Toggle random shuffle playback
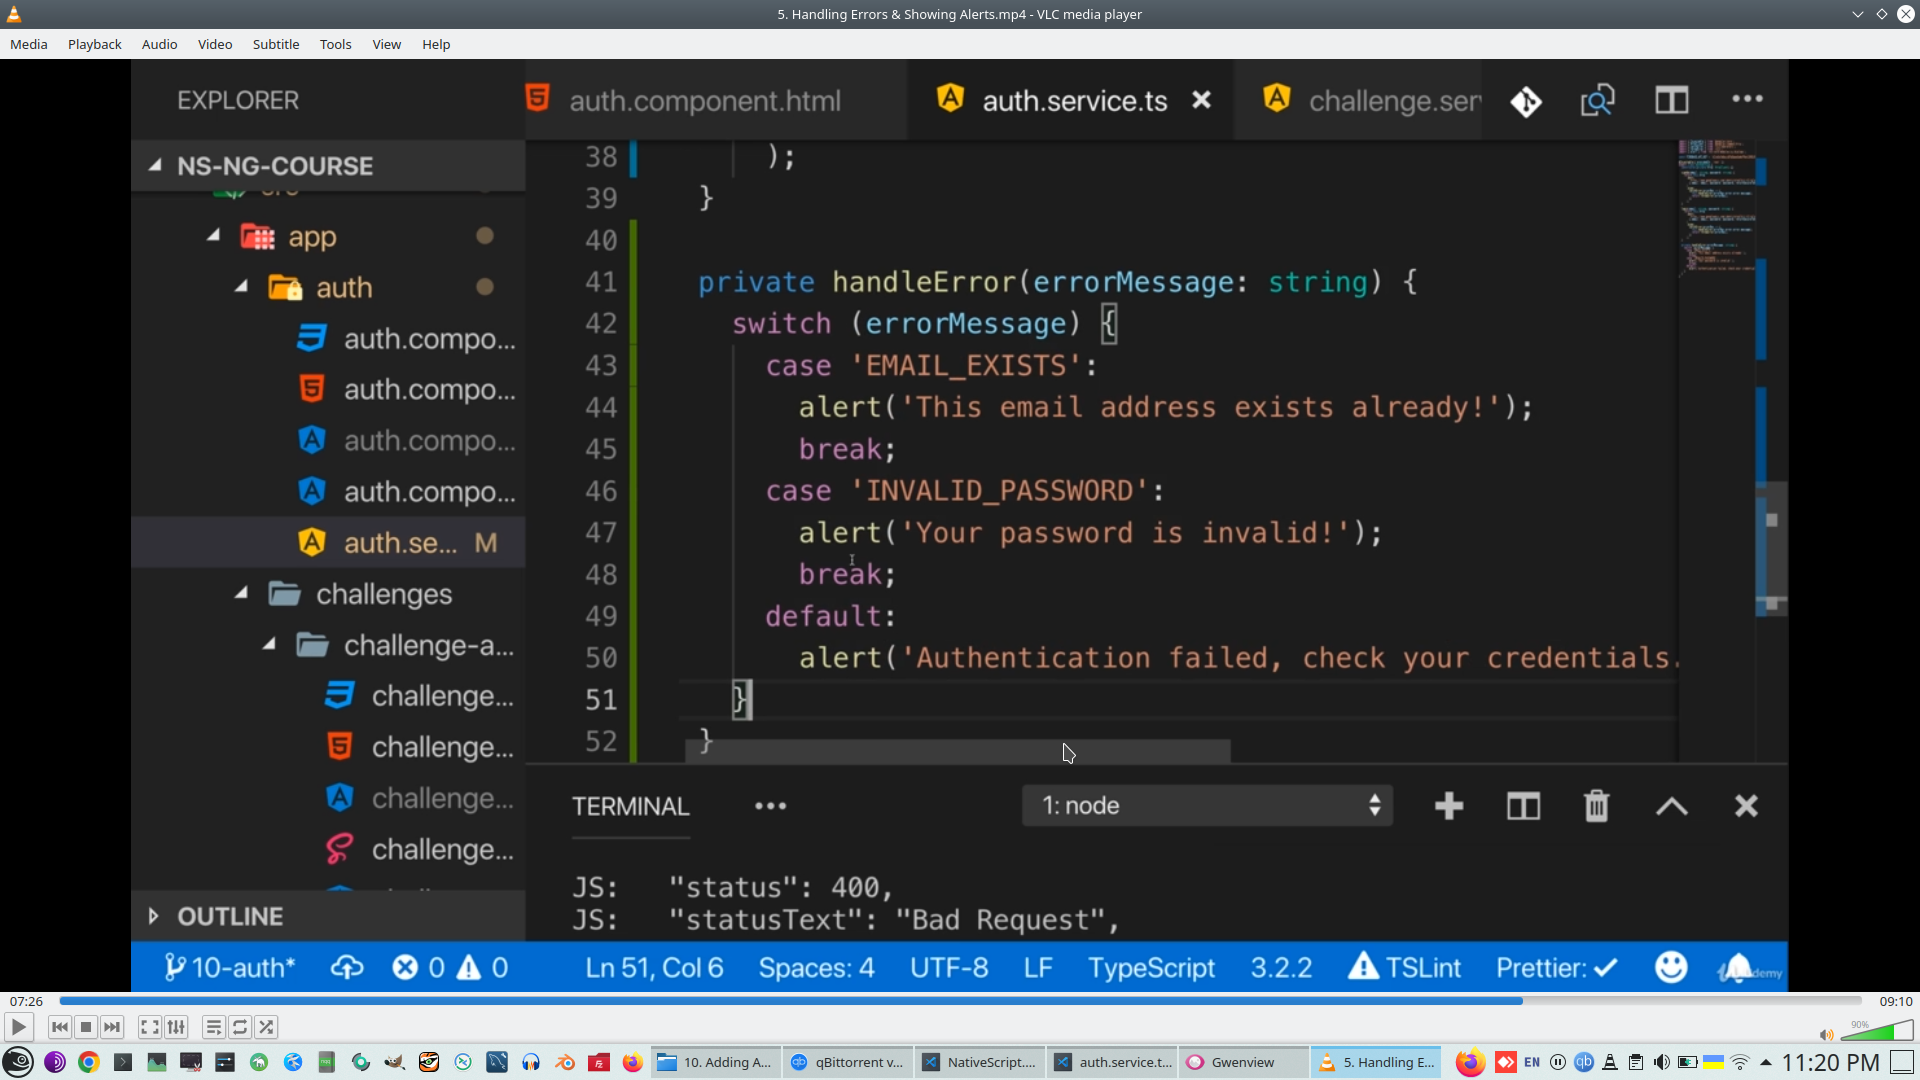 [x=266, y=1027]
